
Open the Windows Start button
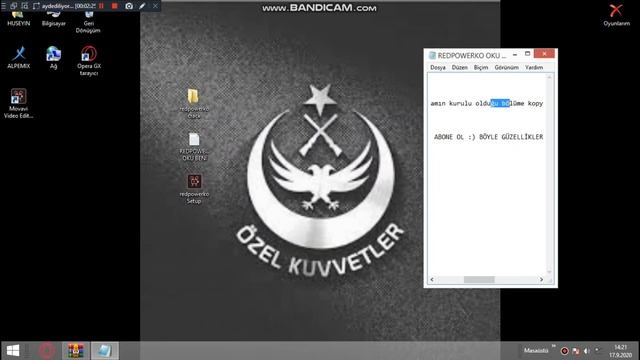tap(13, 351)
